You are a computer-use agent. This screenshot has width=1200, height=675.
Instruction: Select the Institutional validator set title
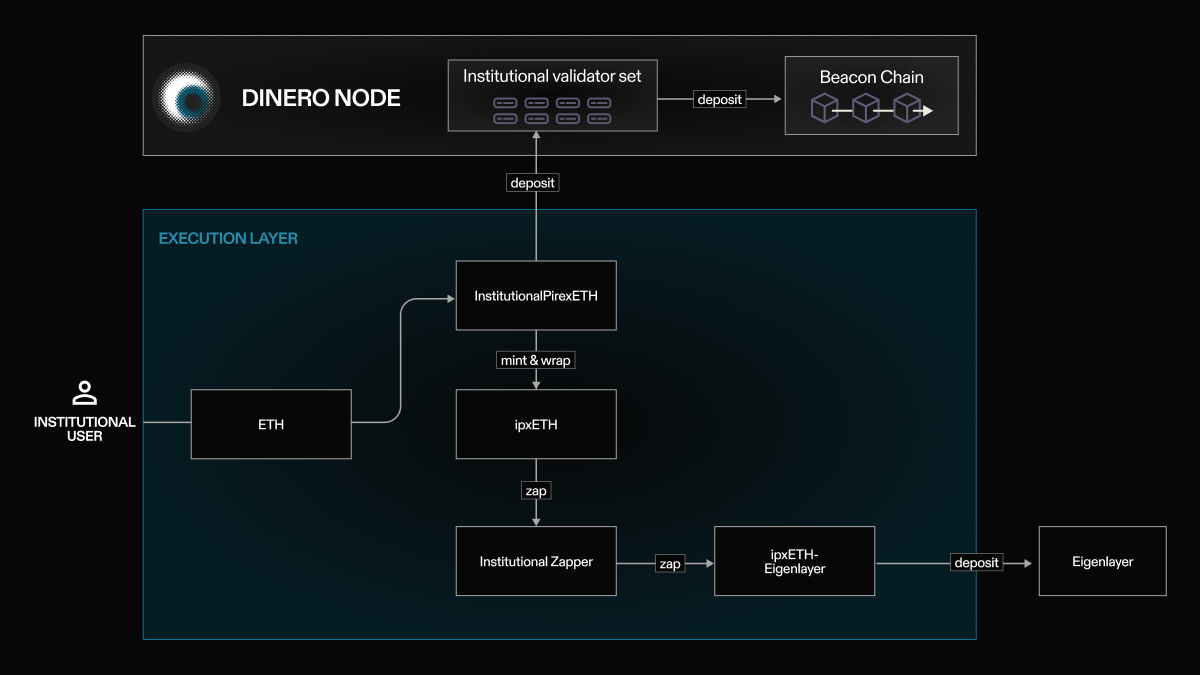click(x=552, y=76)
